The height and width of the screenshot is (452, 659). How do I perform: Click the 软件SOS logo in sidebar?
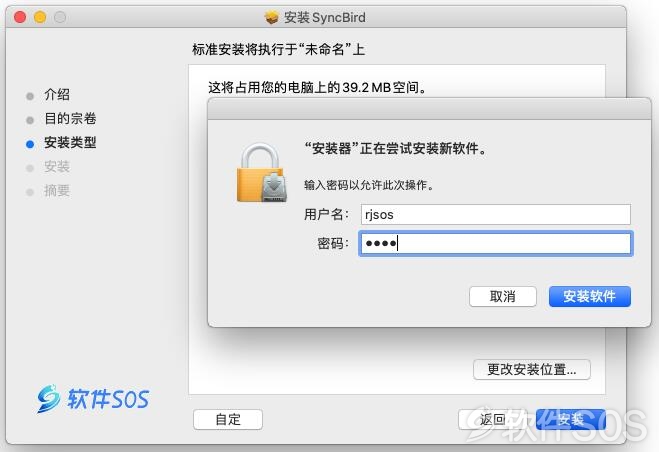coord(93,398)
